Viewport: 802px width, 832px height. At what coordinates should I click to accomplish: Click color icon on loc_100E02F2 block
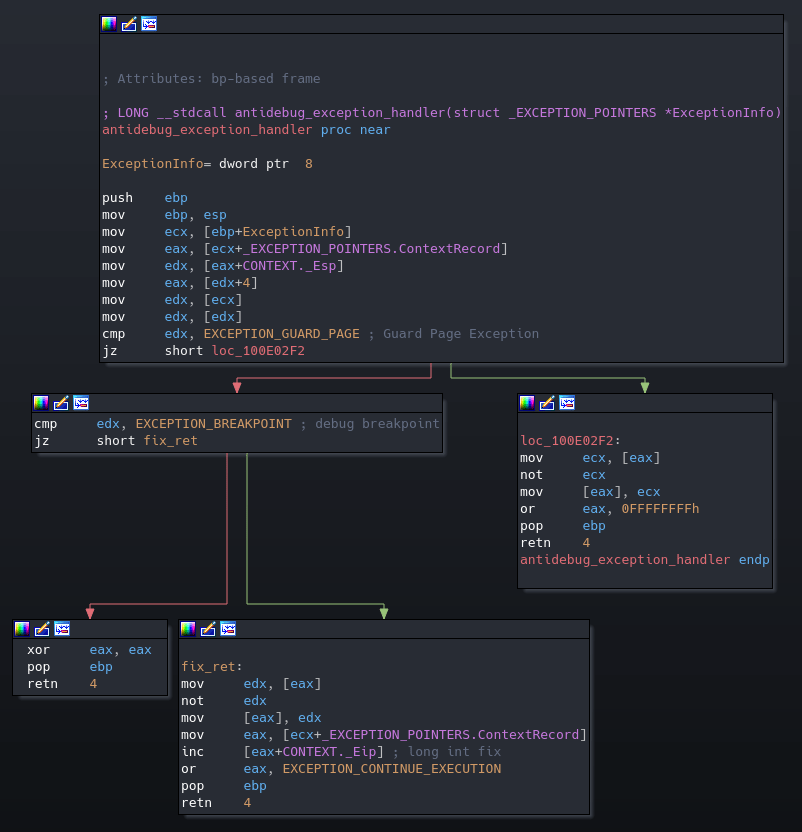(x=527, y=403)
